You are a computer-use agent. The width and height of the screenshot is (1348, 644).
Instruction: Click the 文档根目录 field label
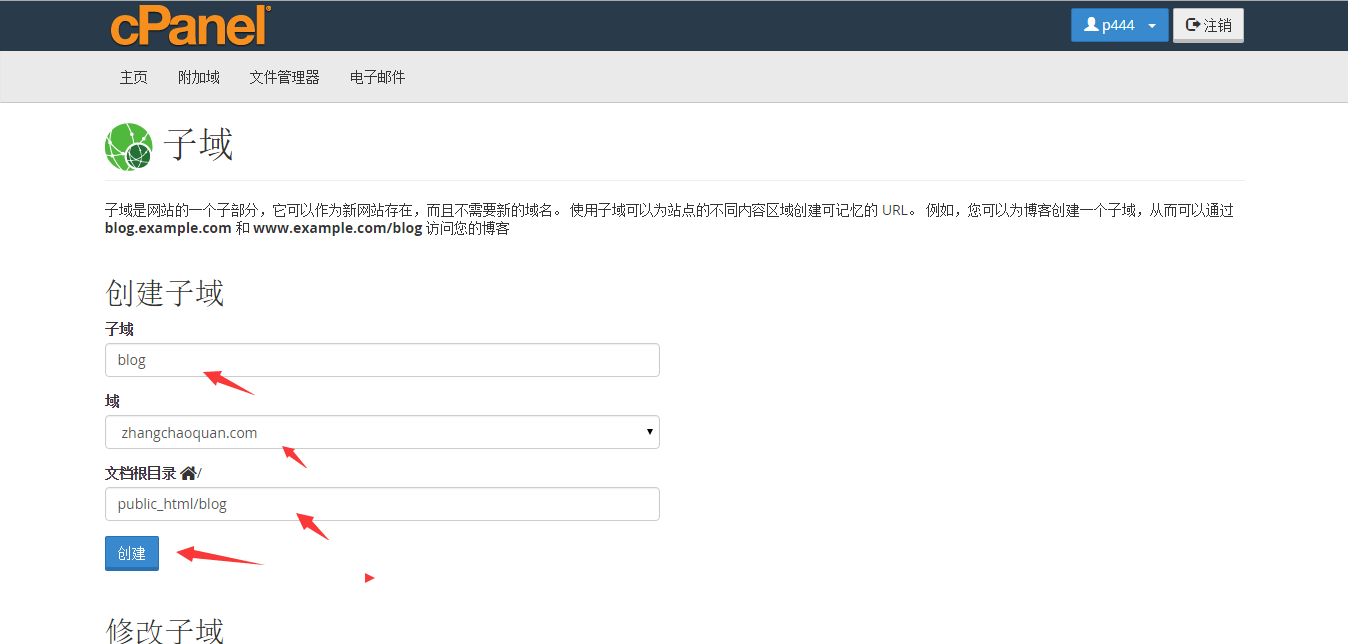[140, 473]
